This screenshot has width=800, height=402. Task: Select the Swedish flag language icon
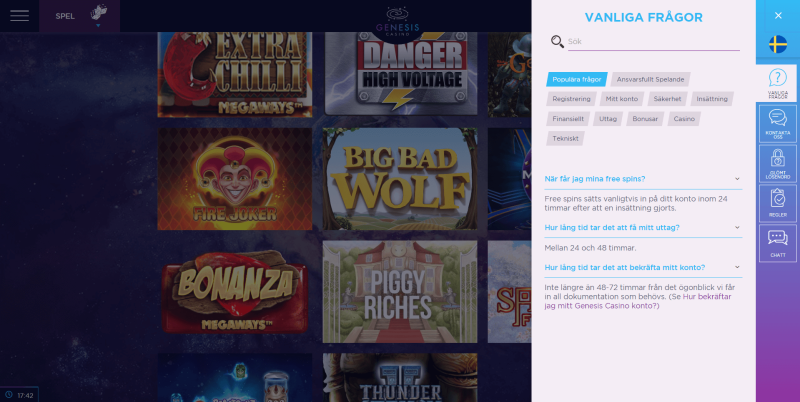coord(778,44)
